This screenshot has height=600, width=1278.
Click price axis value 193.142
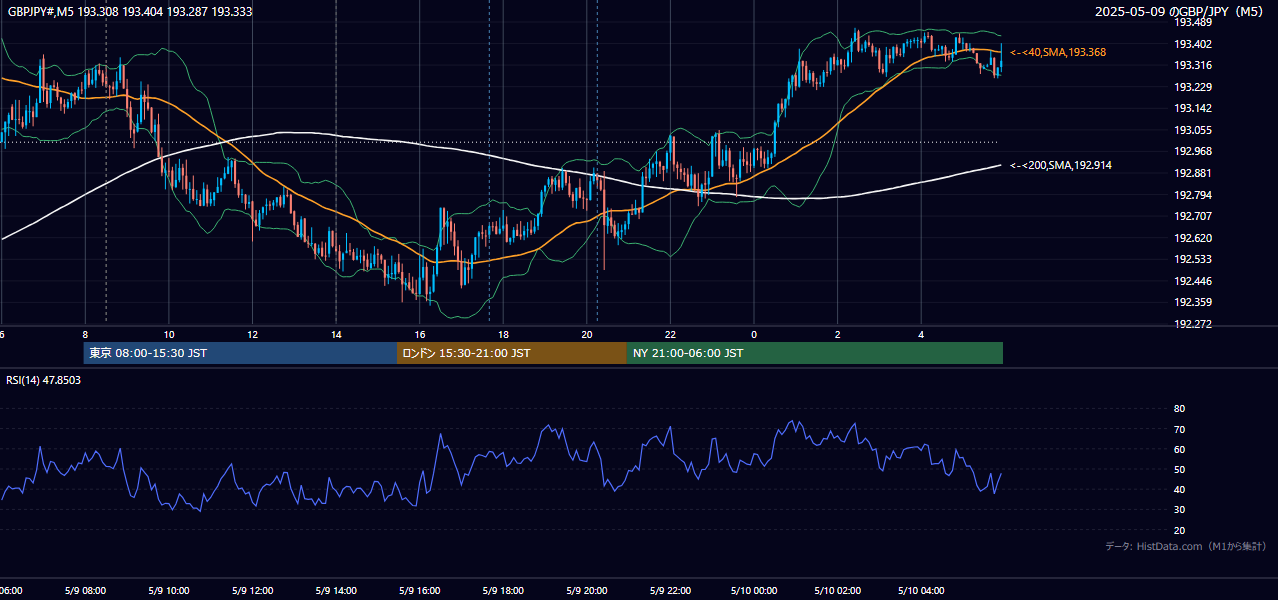point(1193,108)
